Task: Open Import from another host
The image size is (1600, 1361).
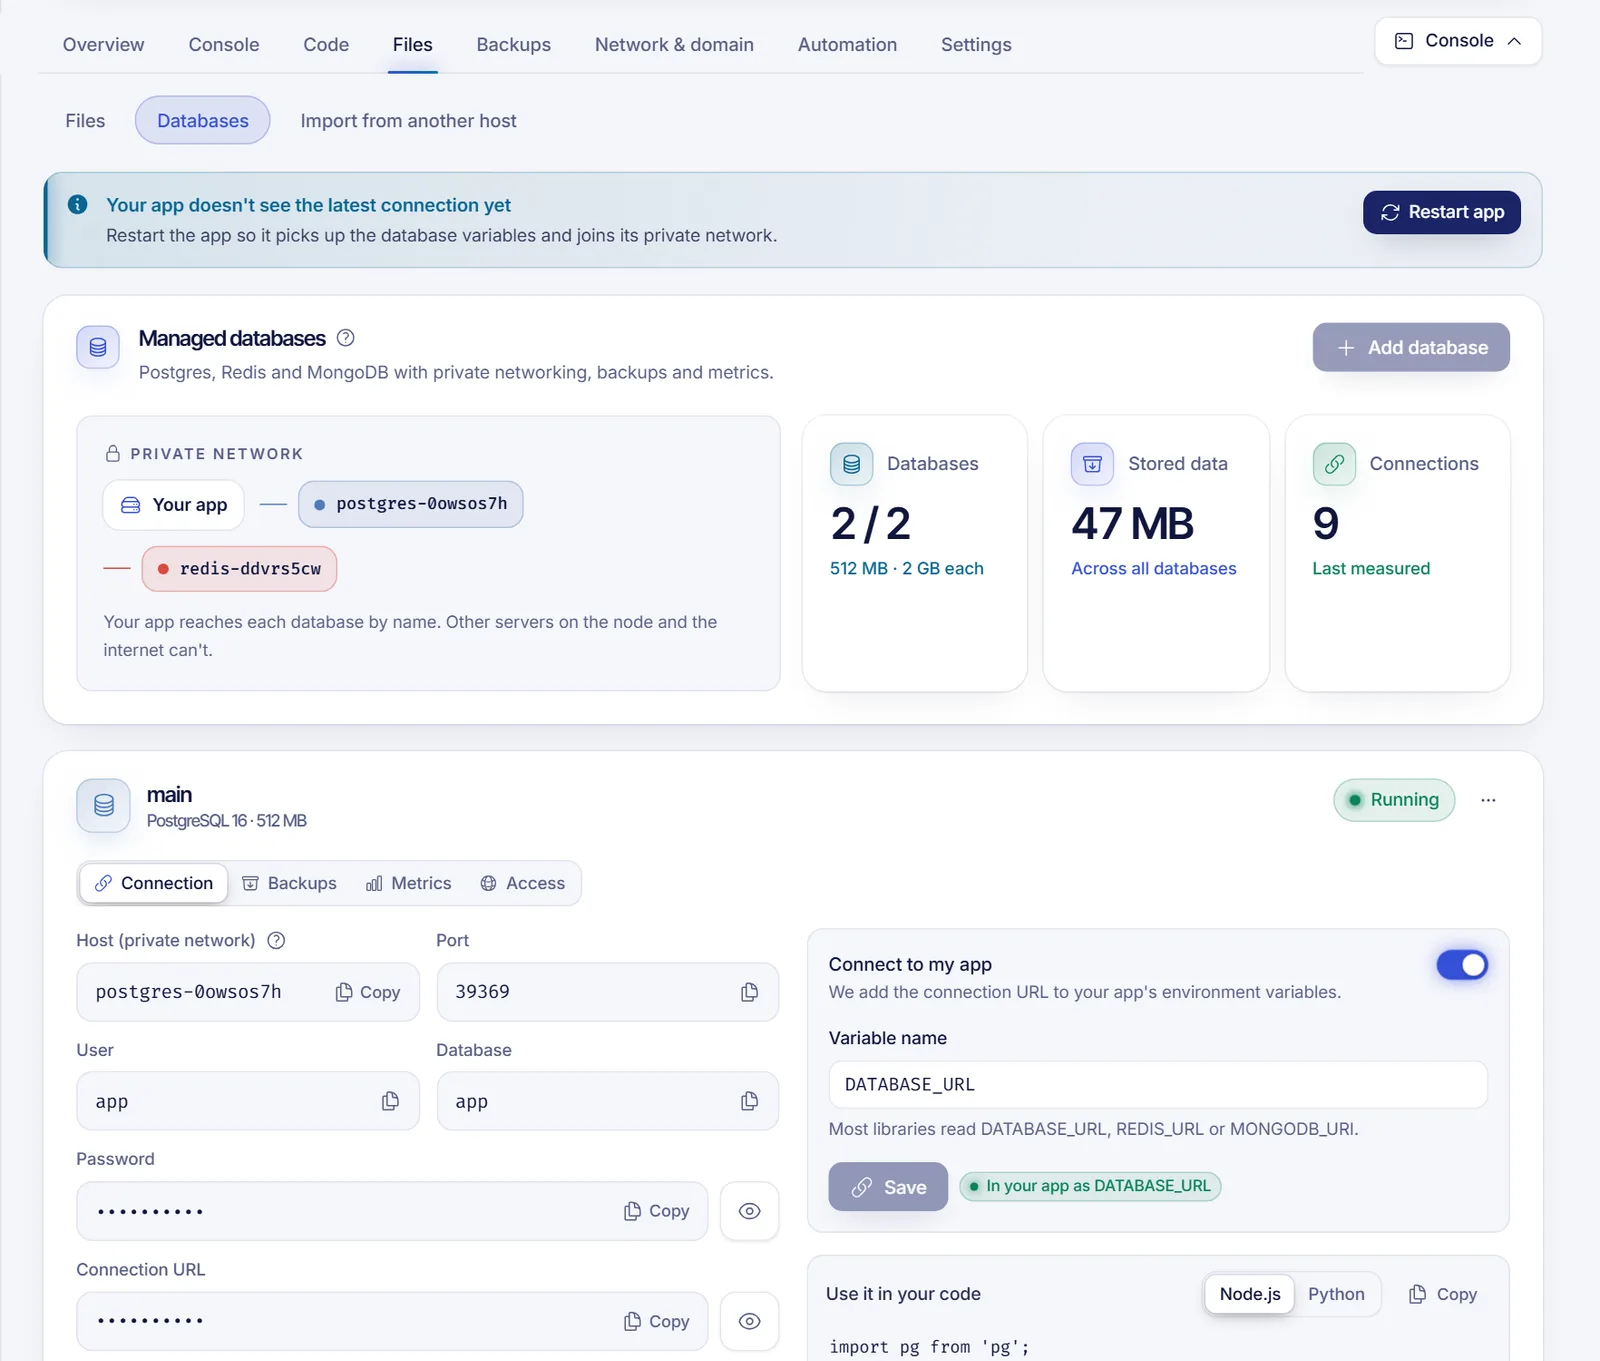Action: click(408, 120)
